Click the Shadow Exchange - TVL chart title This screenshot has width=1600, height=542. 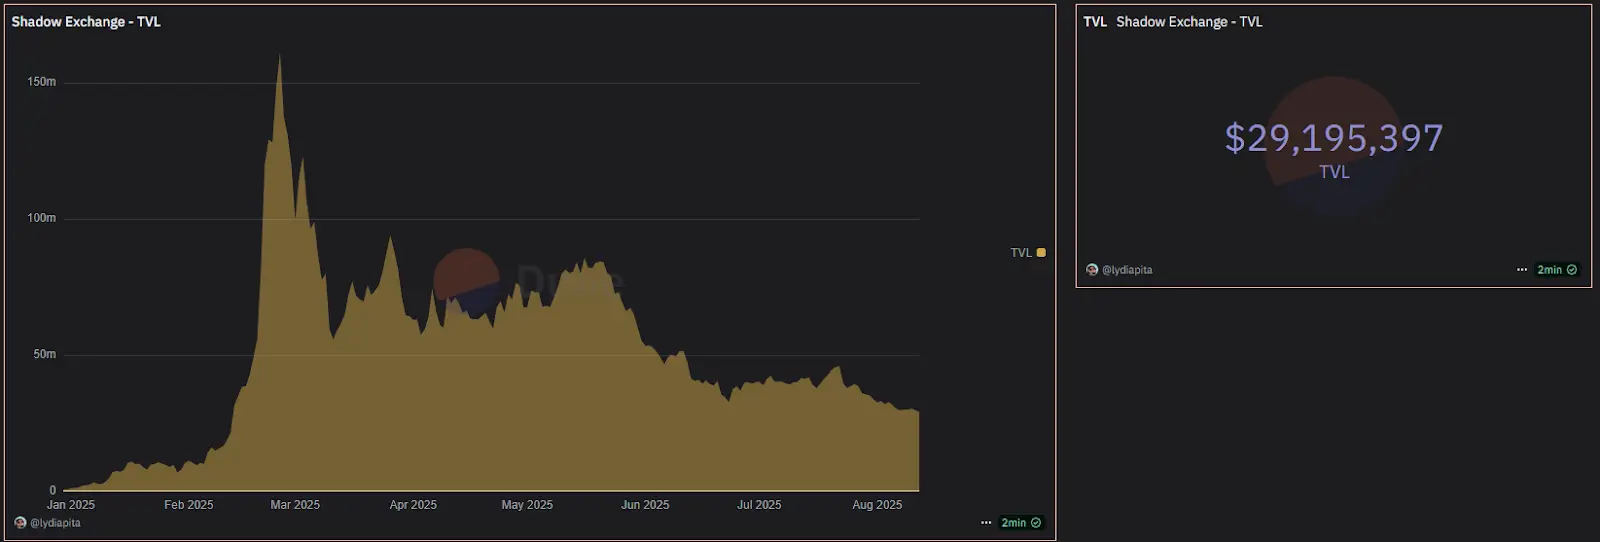point(86,22)
